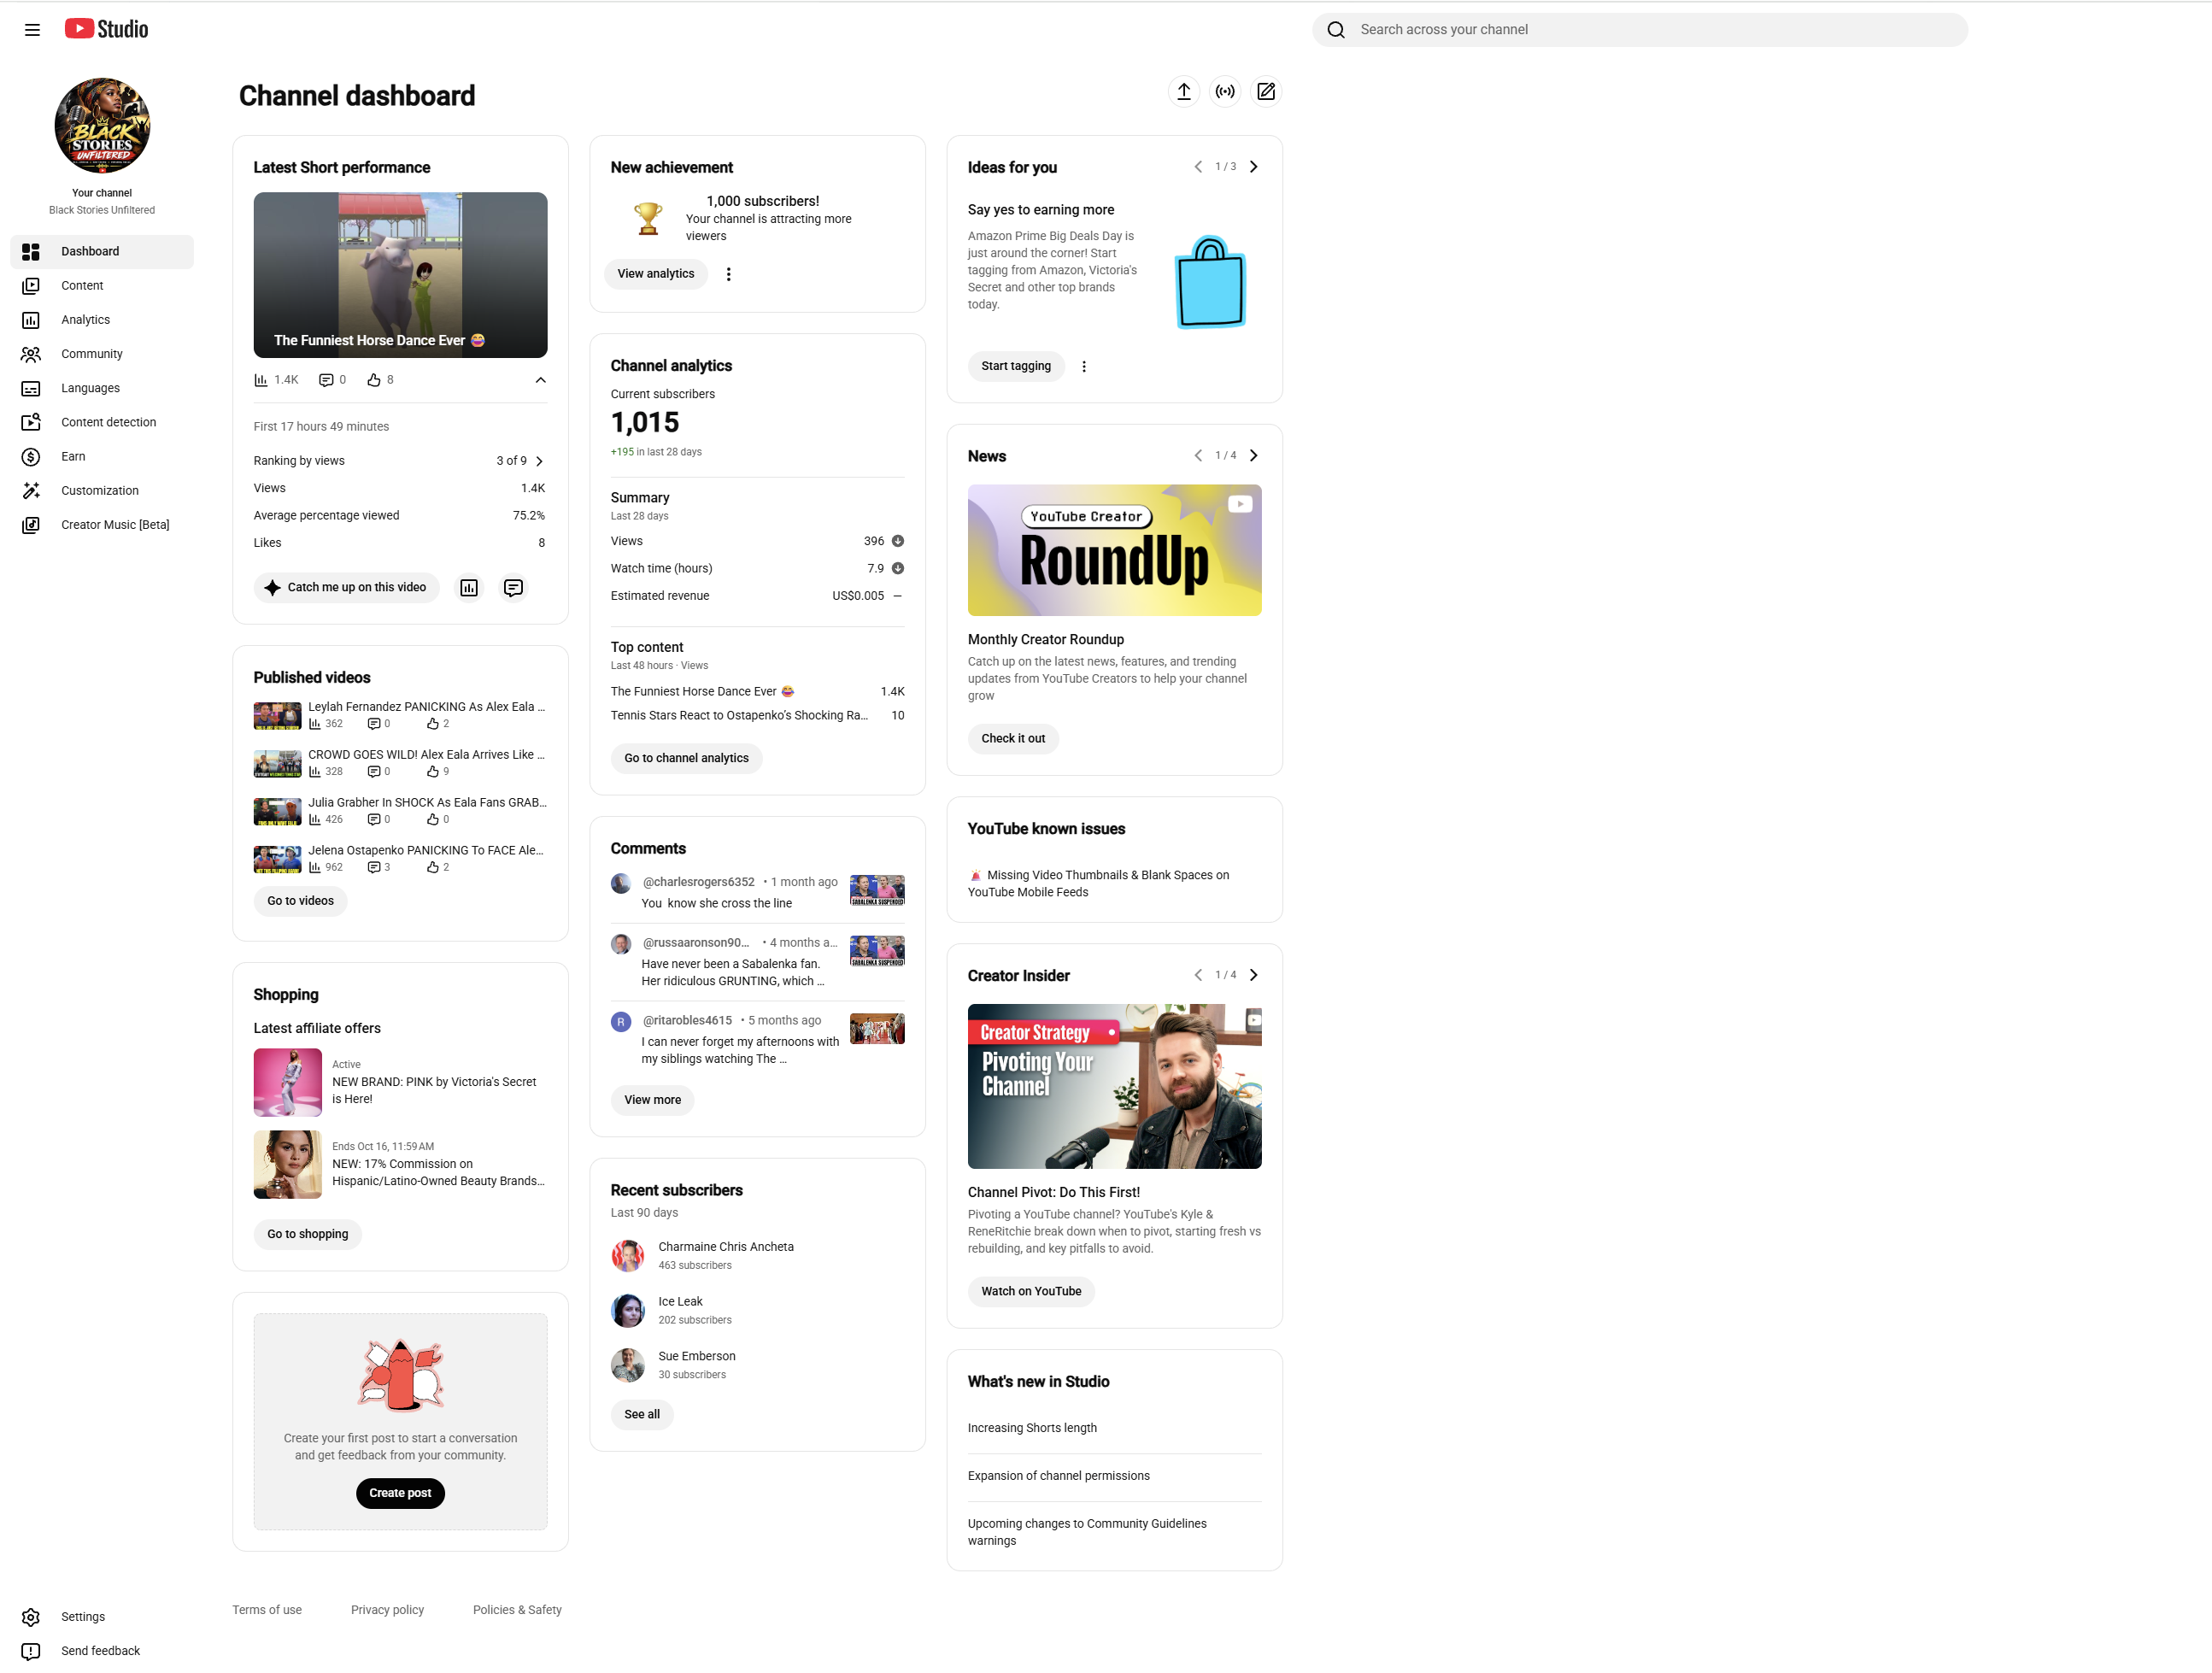Open Creator Music [Beta] in the sidebar

(102, 525)
